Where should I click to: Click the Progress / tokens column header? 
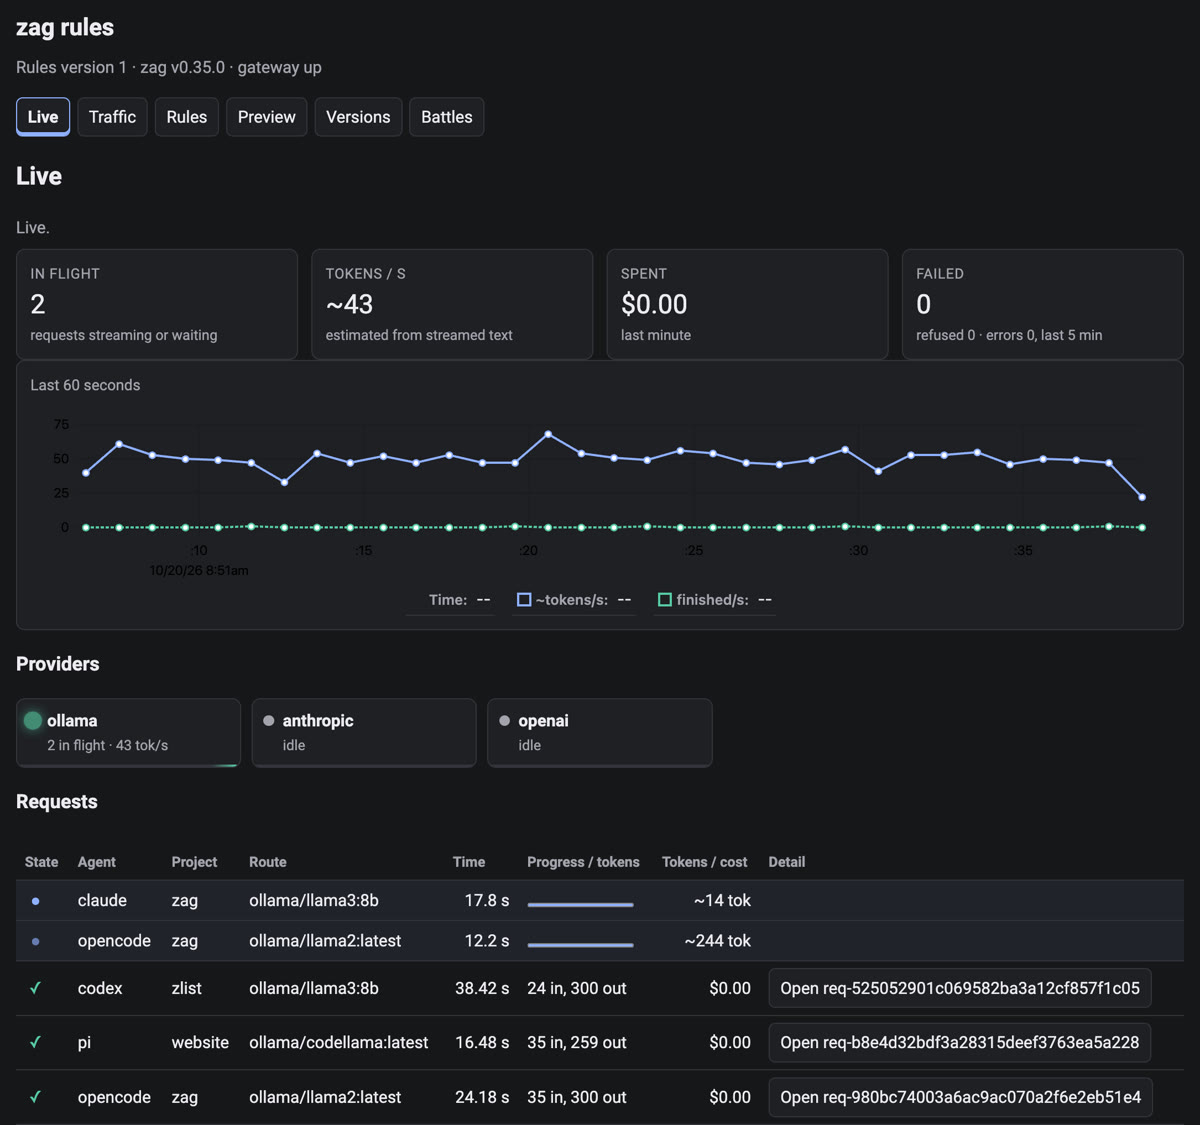583,862
